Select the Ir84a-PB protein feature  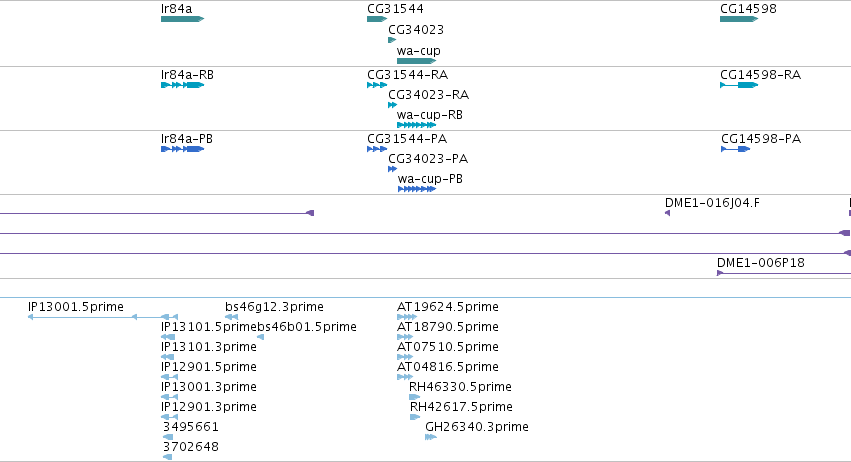point(182,149)
